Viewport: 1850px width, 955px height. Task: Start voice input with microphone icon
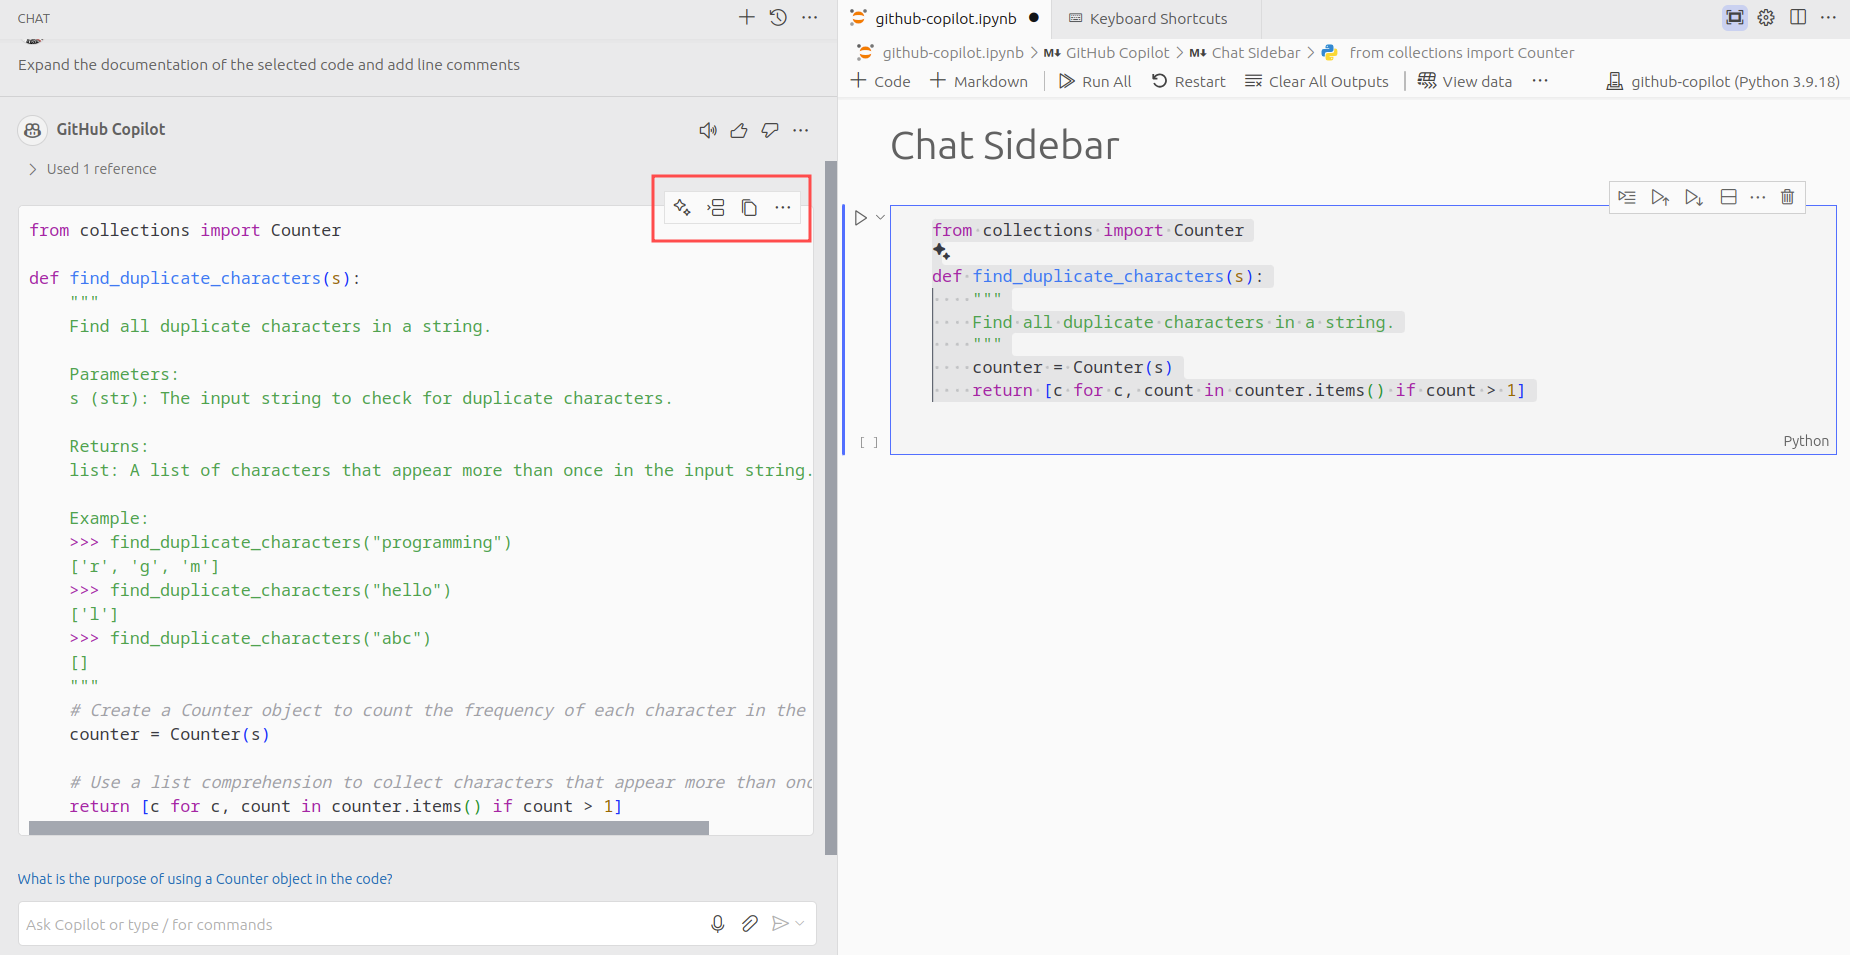(717, 924)
